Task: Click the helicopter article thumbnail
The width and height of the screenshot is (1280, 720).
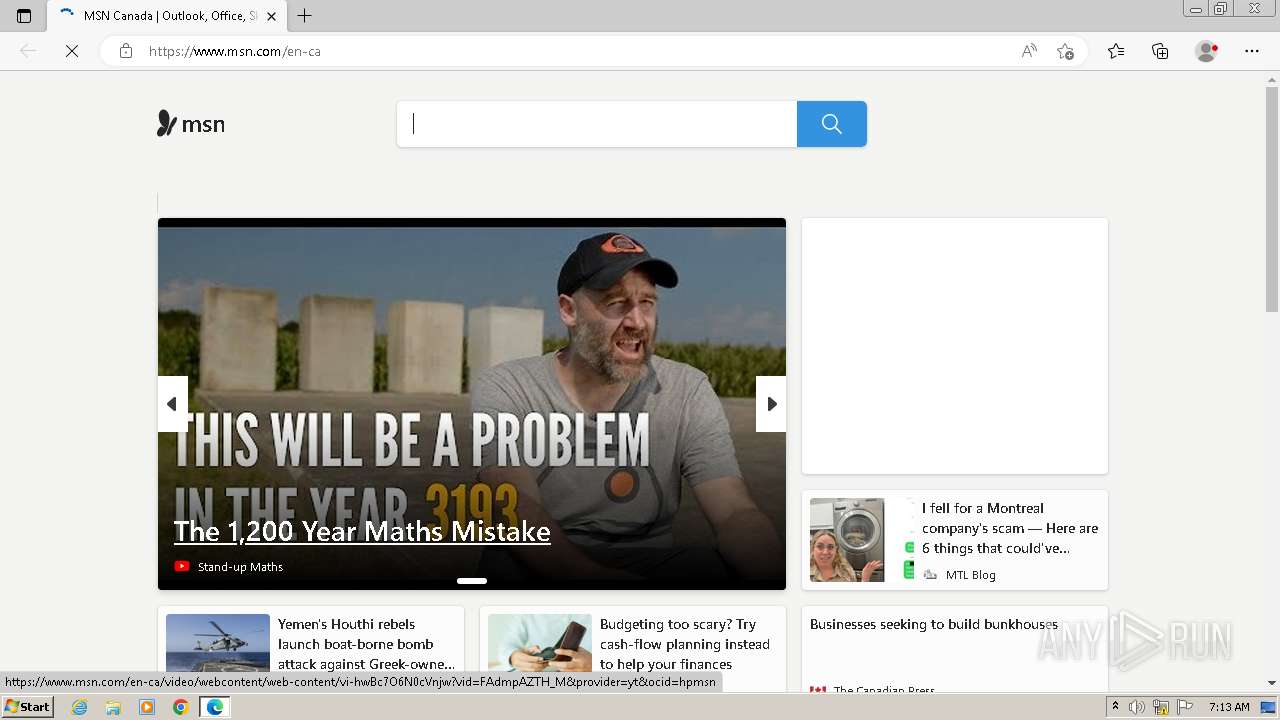Action: (x=218, y=644)
